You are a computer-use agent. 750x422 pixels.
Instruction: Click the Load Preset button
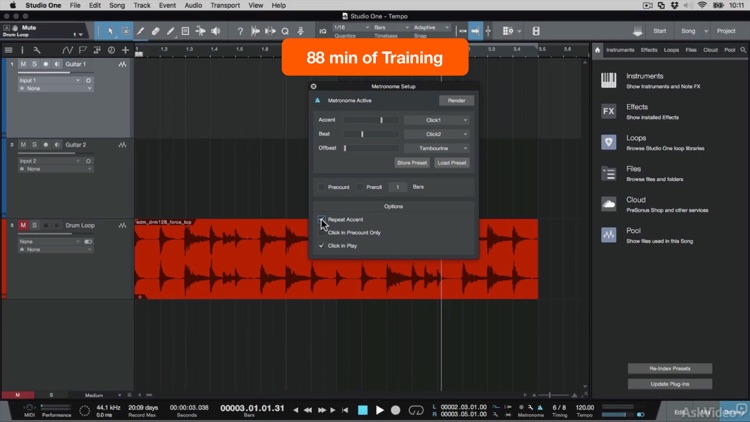click(452, 163)
